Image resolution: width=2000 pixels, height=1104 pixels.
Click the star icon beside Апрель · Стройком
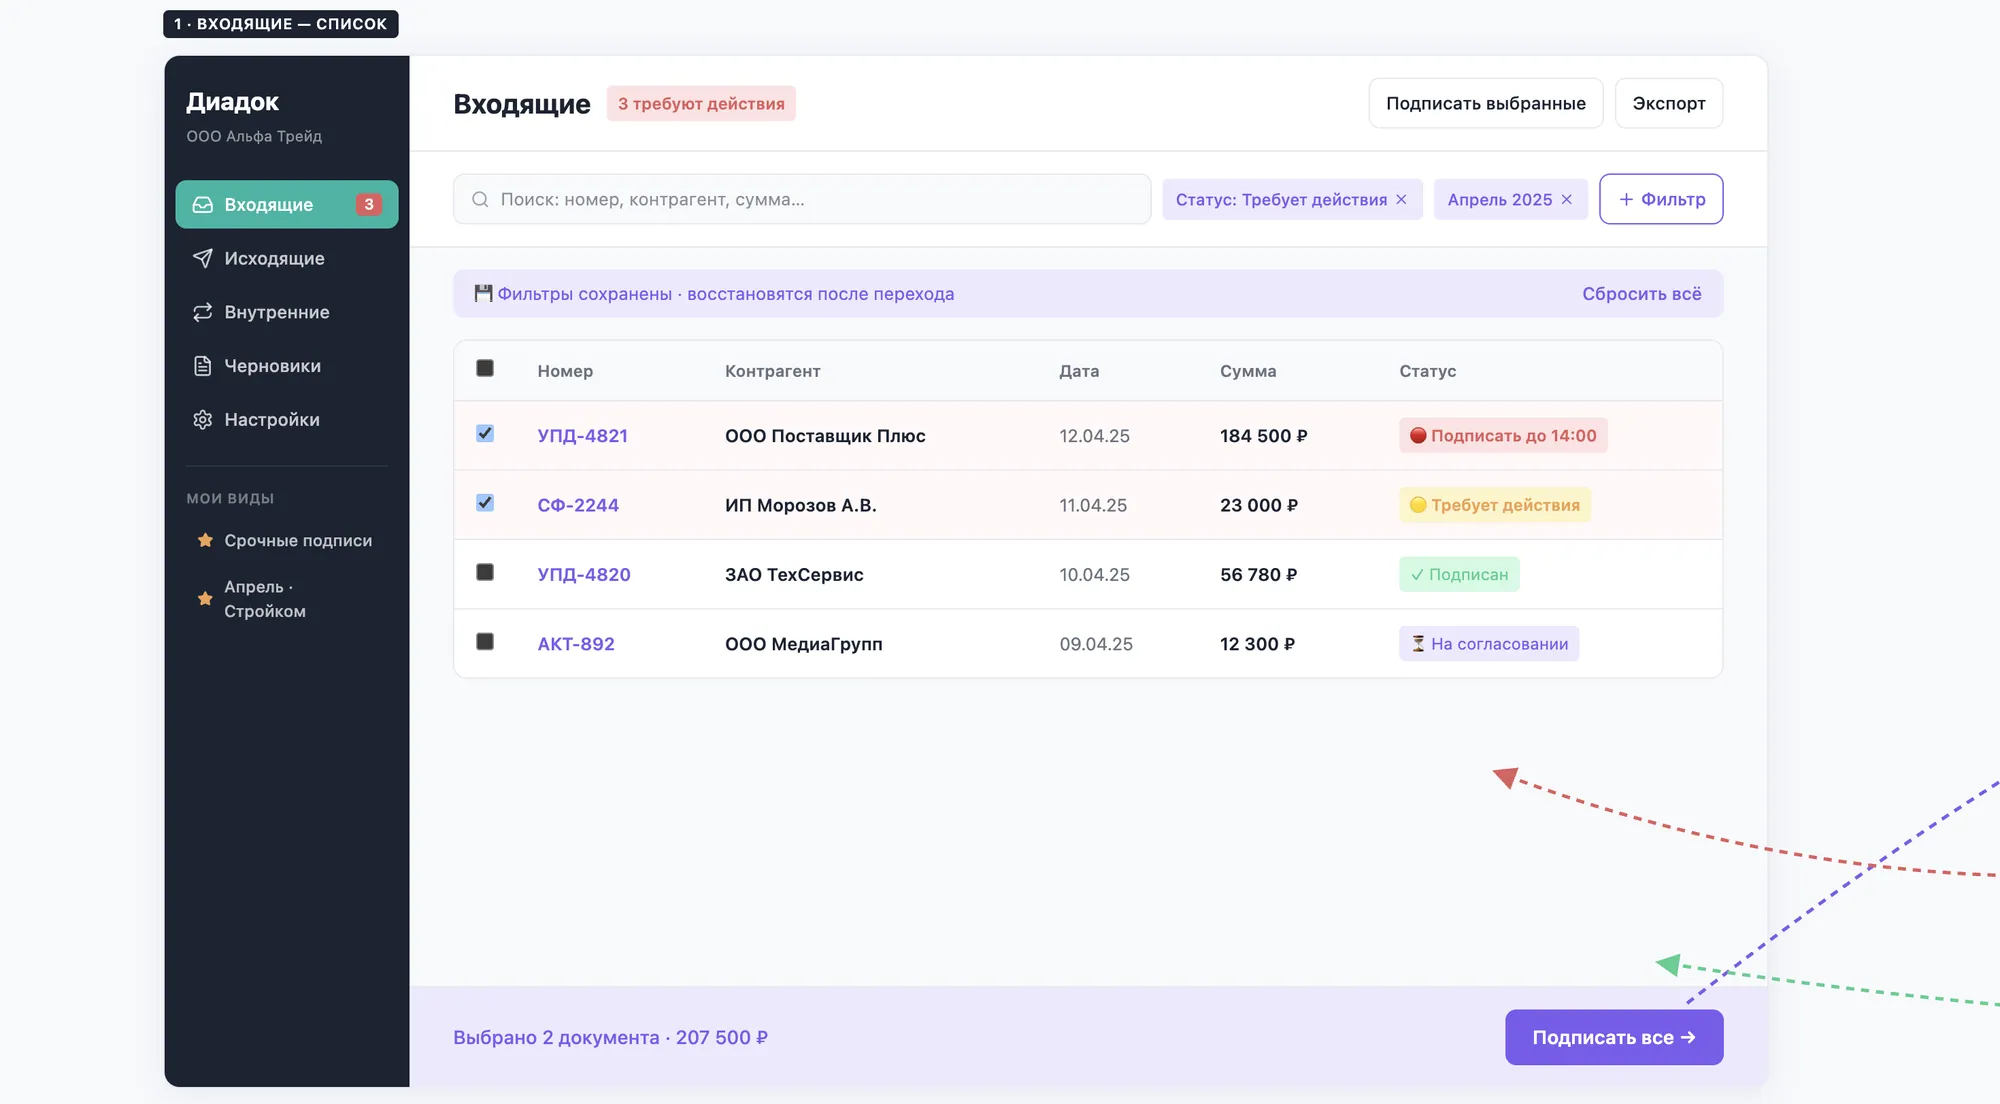point(205,599)
